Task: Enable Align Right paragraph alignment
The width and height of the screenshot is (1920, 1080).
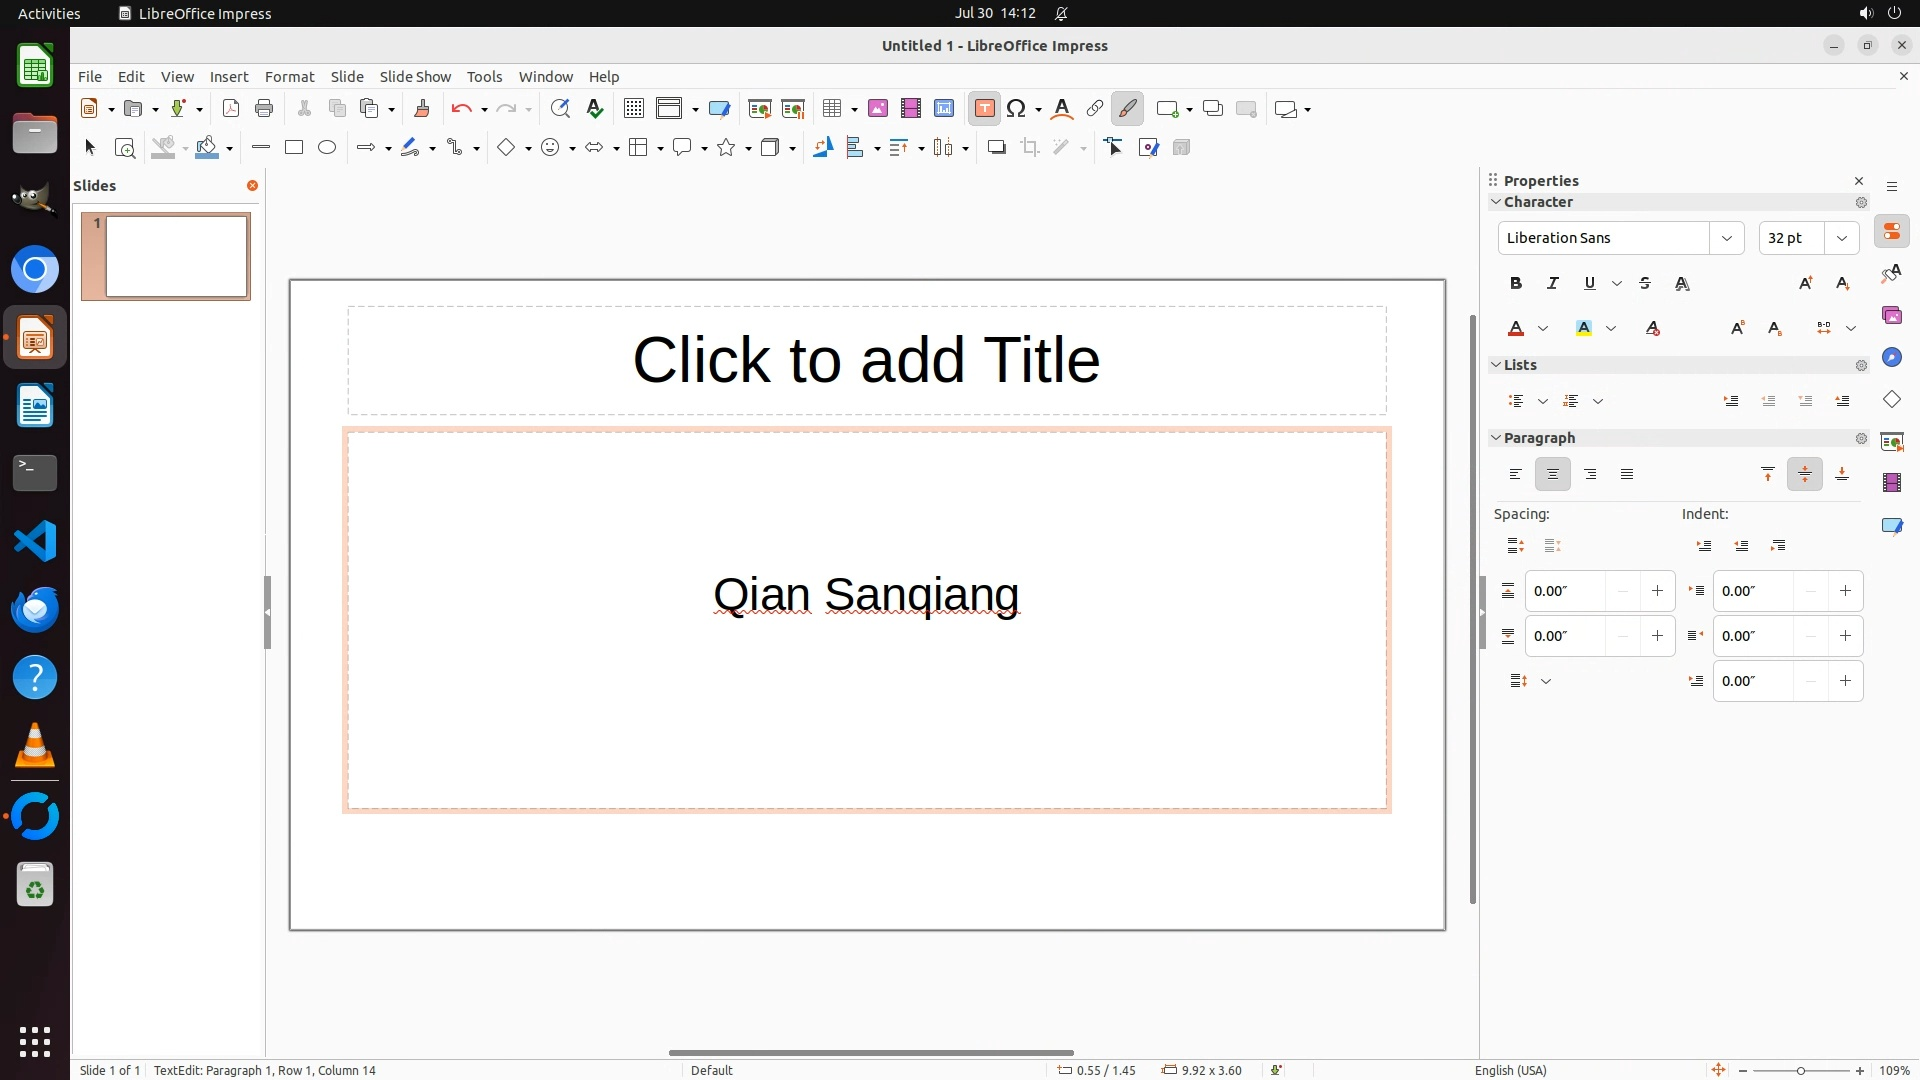Action: click(x=1590, y=475)
